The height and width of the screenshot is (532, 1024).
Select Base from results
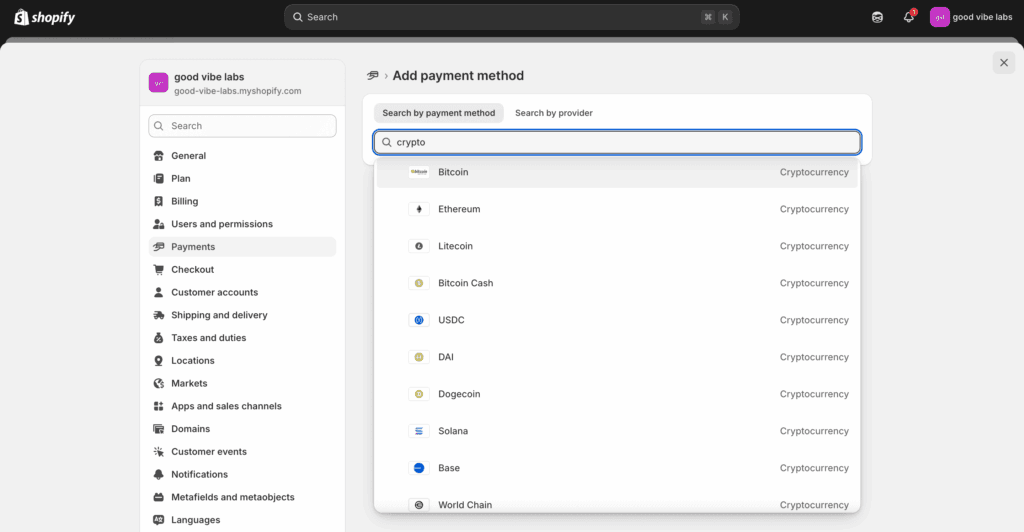point(617,468)
